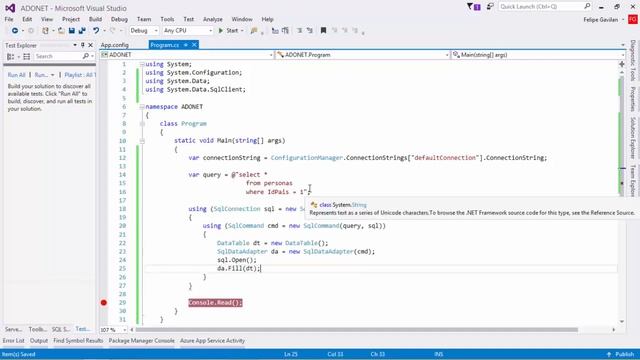The image size is (640, 360).
Task: Click the New Project toolbar icon
Action: [45, 31]
